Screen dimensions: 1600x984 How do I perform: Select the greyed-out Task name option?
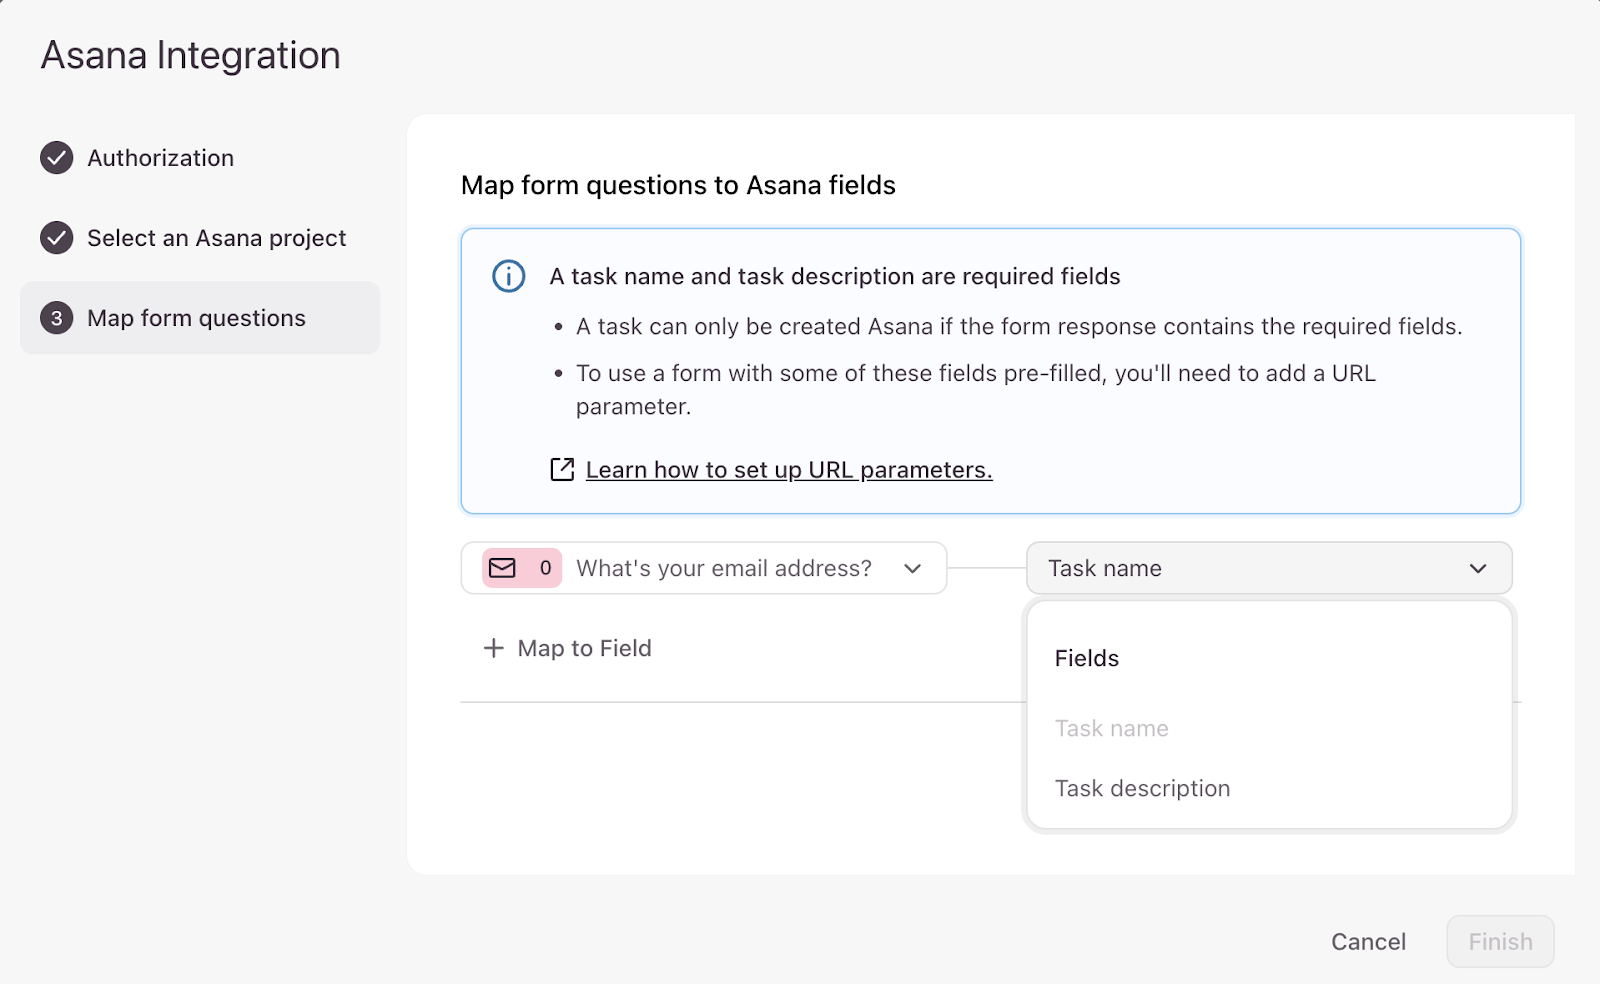click(1111, 728)
